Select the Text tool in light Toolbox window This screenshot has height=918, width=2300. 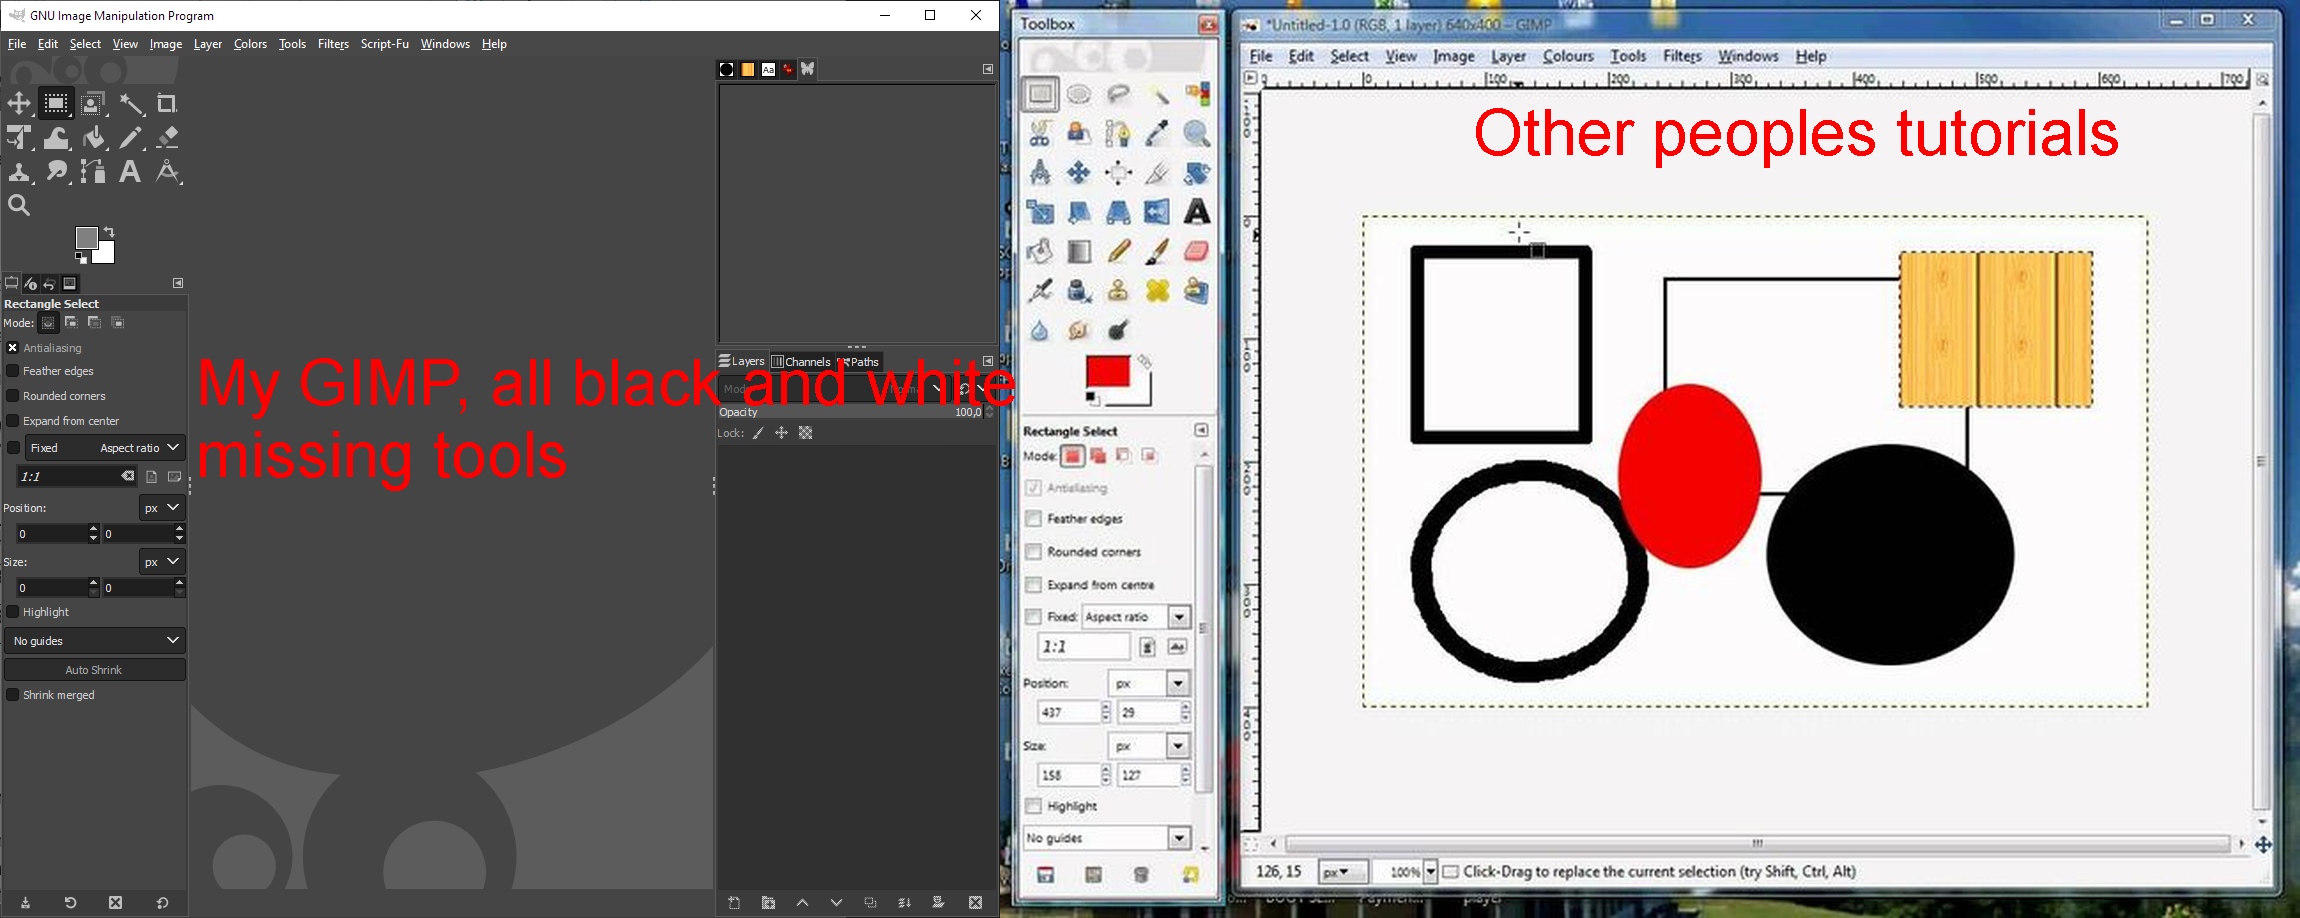click(x=1196, y=212)
